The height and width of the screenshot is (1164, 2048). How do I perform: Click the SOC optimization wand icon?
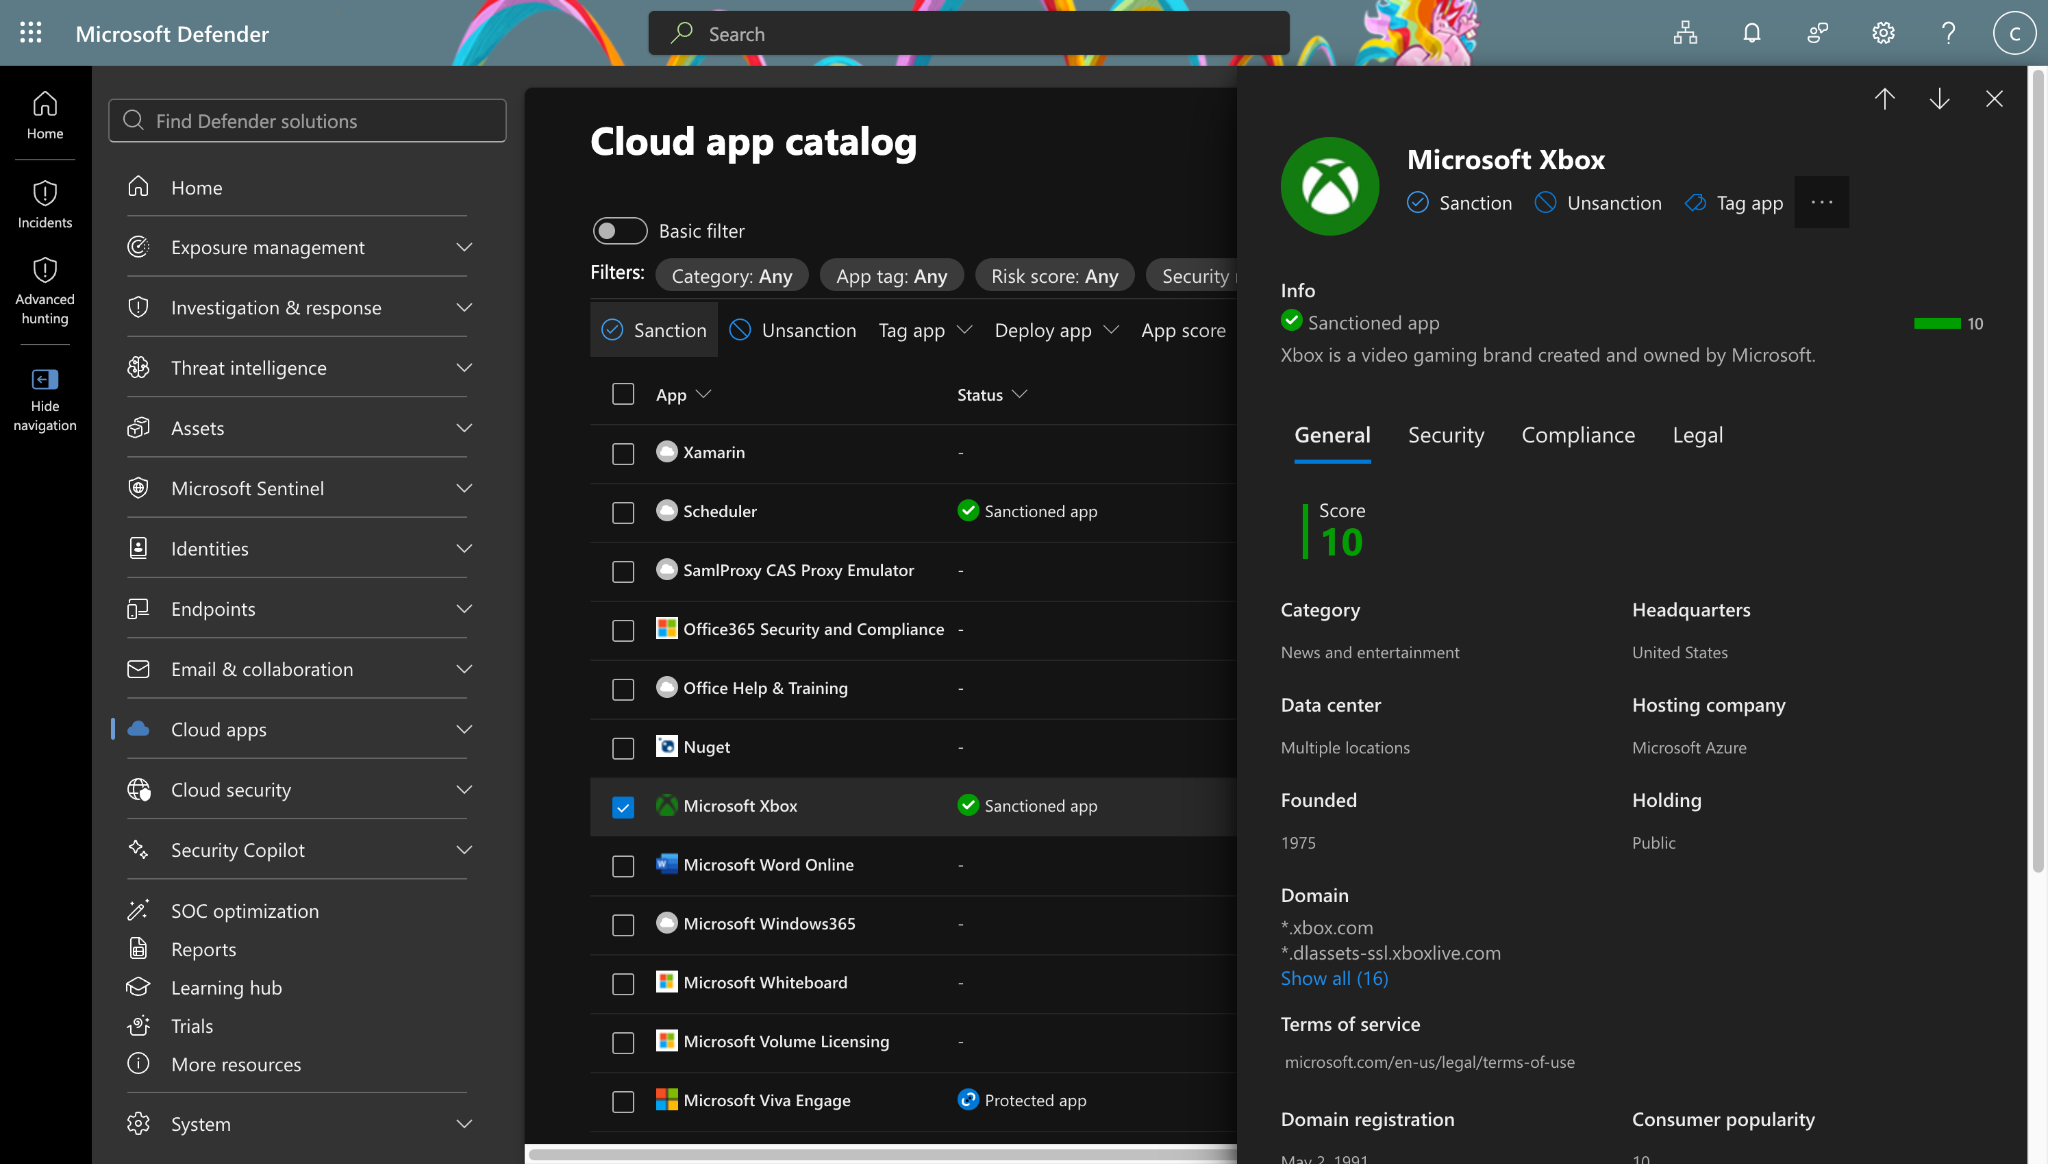click(x=138, y=910)
